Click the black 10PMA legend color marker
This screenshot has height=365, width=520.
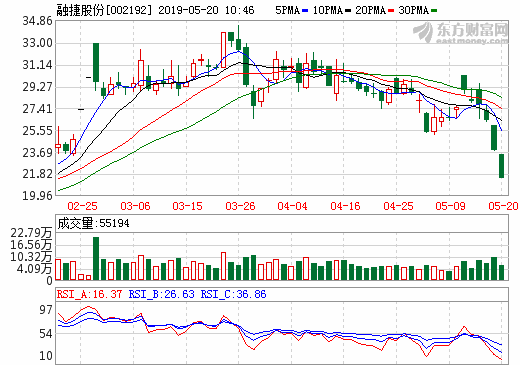coord(348,11)
